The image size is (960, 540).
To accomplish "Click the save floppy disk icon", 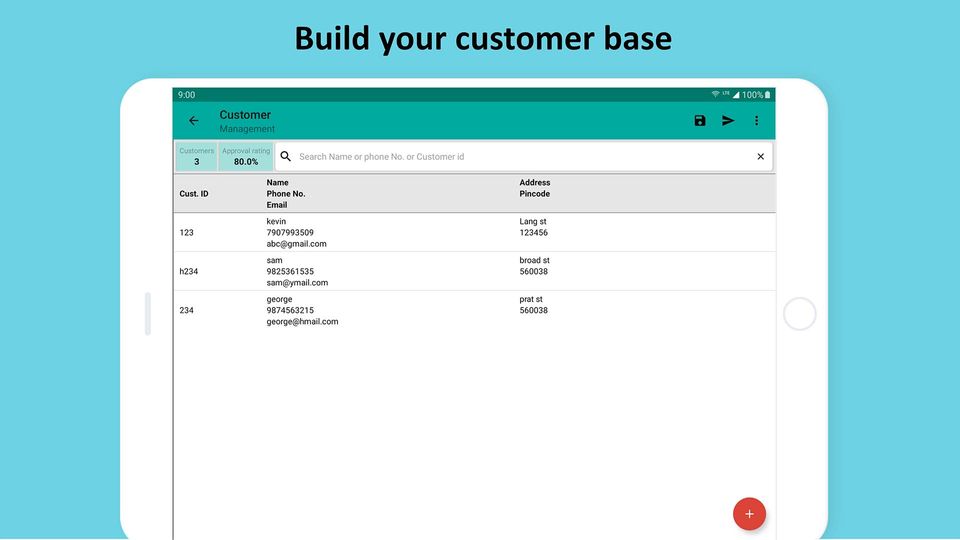I will [x=700, y=121].
